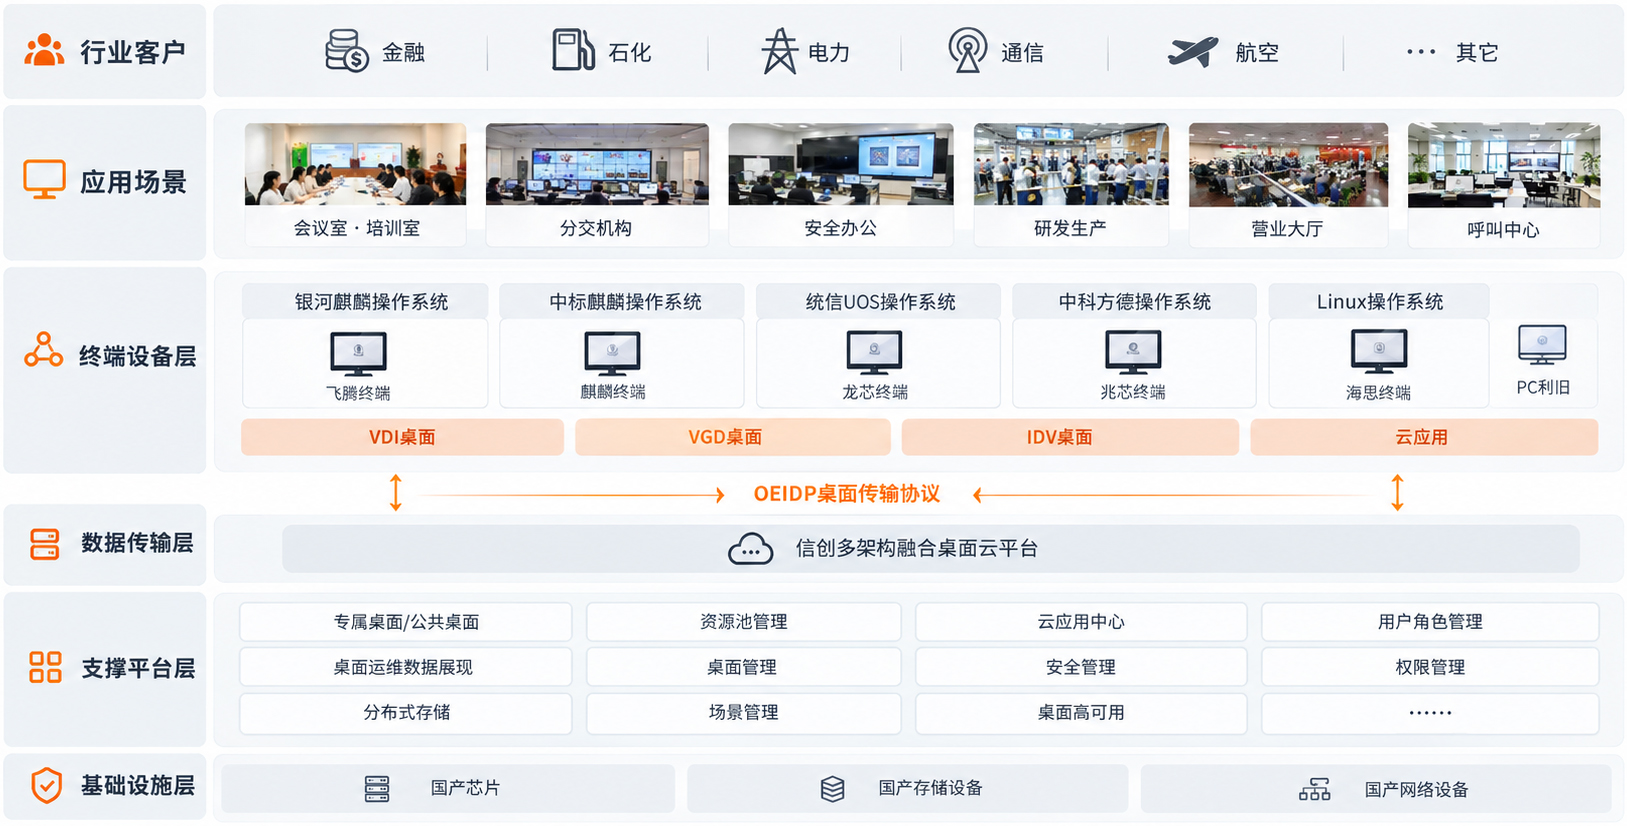Click the 基础设施层 heading text
The height and width of the screenshot is (826, 1627).
tap(138, 785)
